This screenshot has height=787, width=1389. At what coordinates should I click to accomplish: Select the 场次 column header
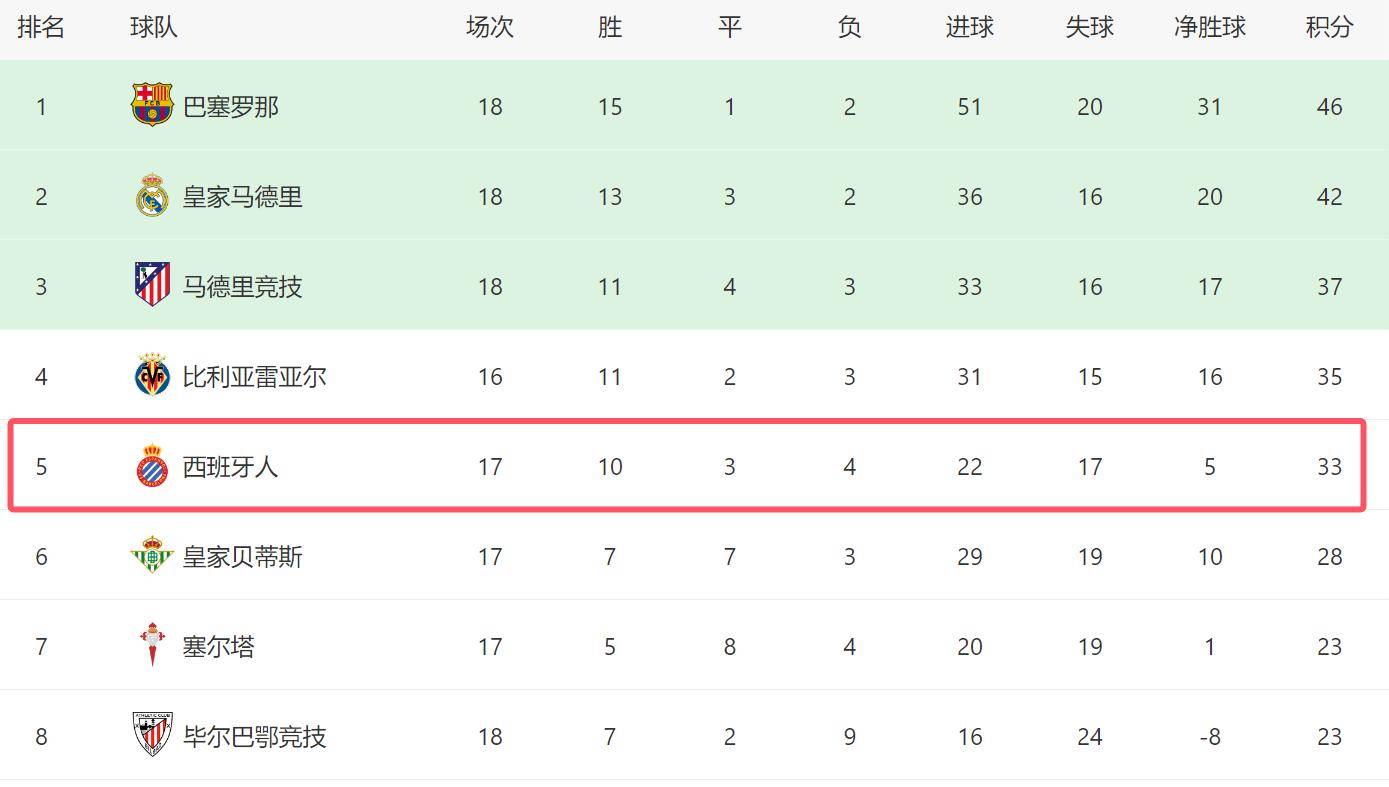(x=489, y=27)
